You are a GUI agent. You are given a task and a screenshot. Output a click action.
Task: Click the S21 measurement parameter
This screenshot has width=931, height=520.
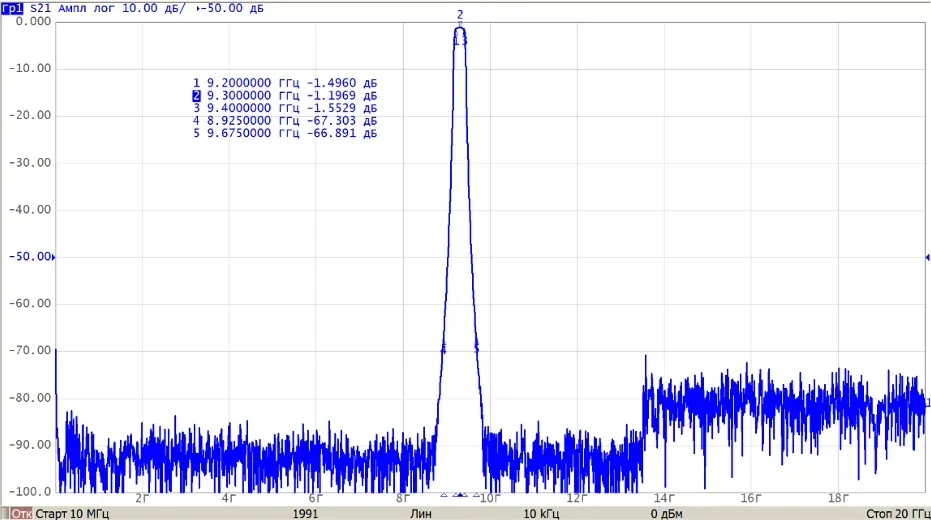click(40, 8)
